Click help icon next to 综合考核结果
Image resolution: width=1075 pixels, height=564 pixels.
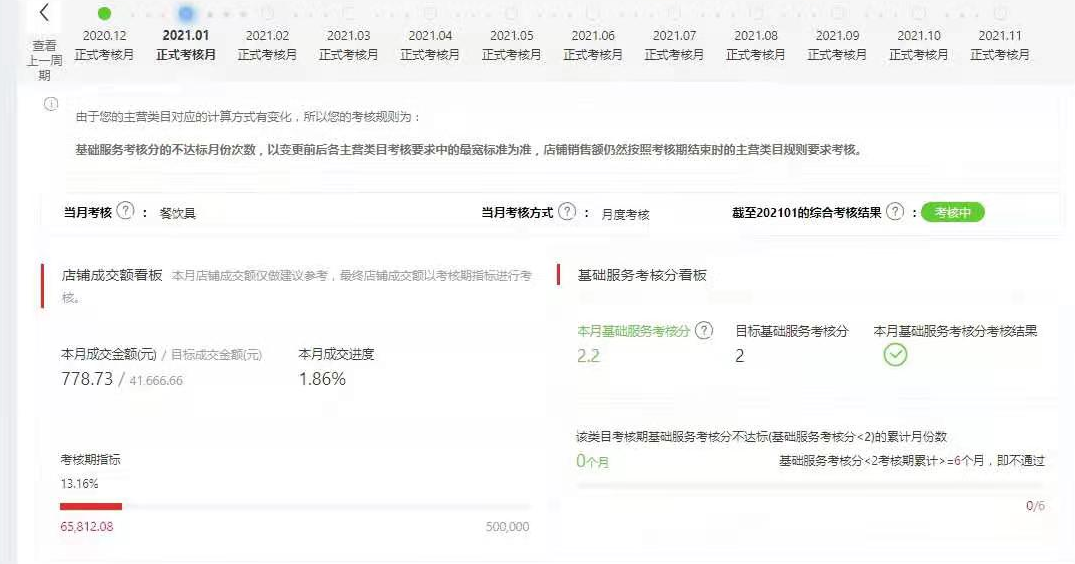point(895,211)
